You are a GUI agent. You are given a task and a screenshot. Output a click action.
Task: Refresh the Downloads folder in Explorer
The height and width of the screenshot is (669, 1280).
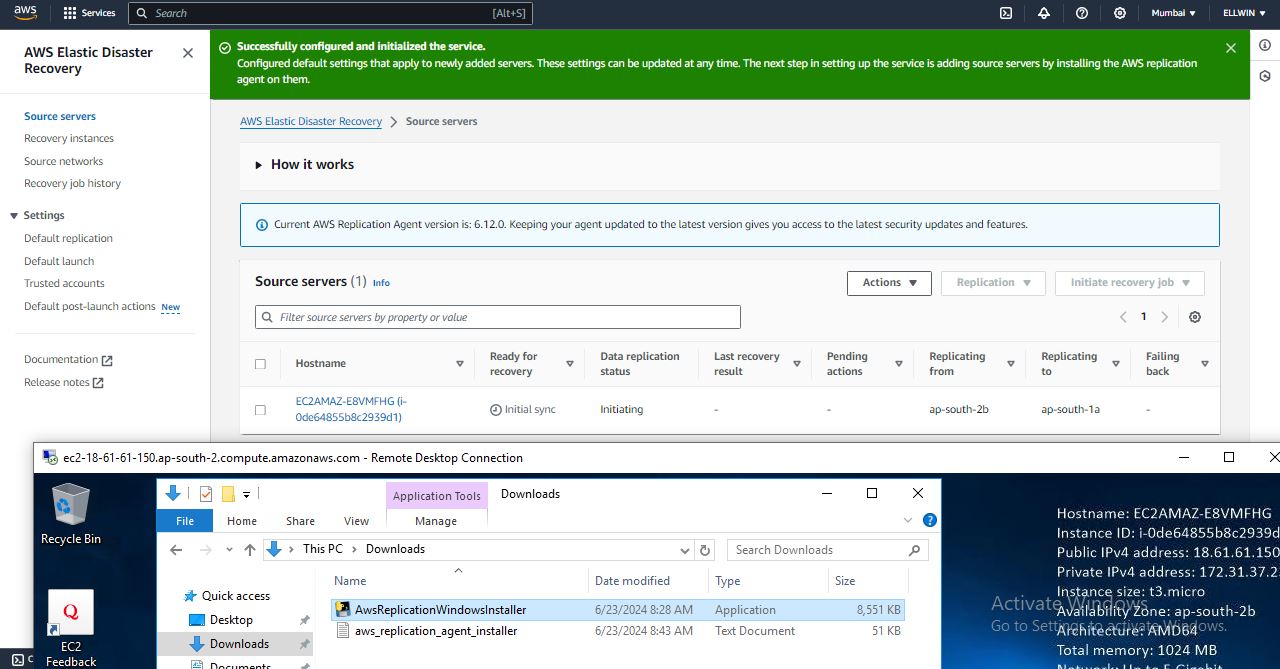coord(705,550)
